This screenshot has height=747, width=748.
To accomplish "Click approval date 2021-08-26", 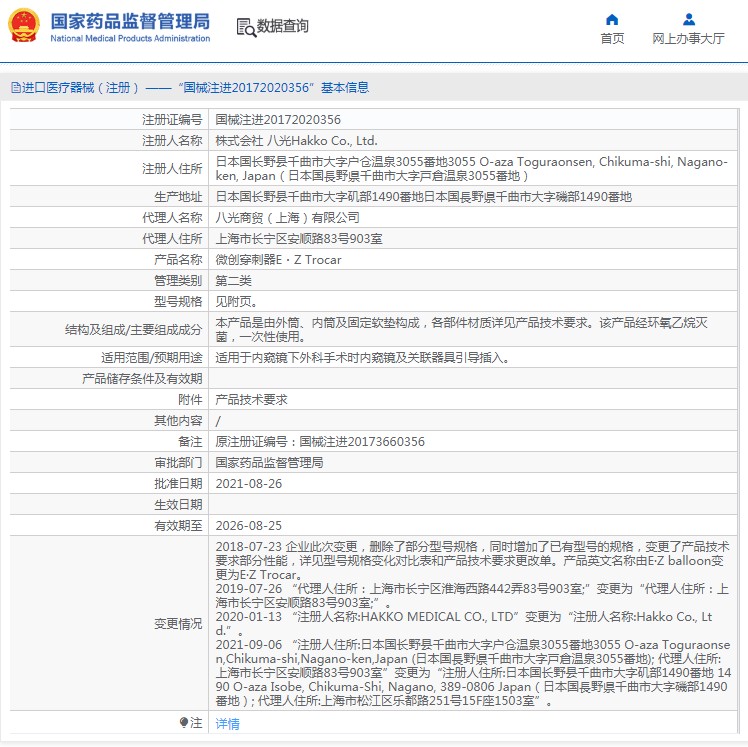I will (x=249, y=484).
